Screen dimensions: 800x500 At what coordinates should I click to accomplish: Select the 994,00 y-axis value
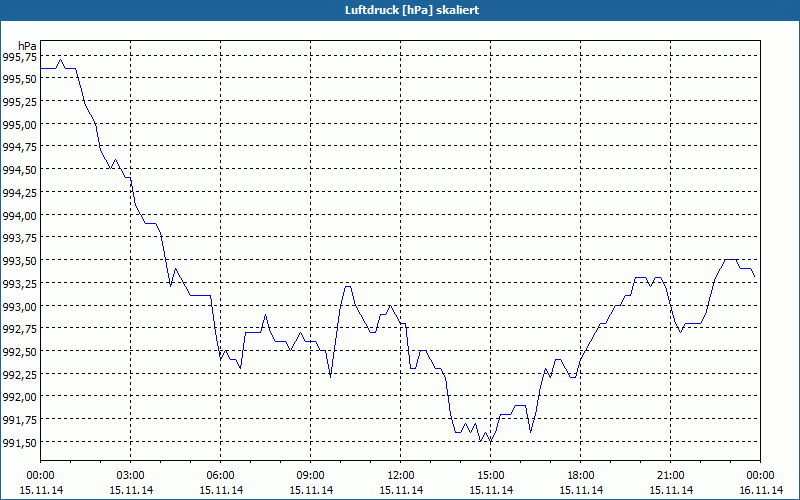19,215
